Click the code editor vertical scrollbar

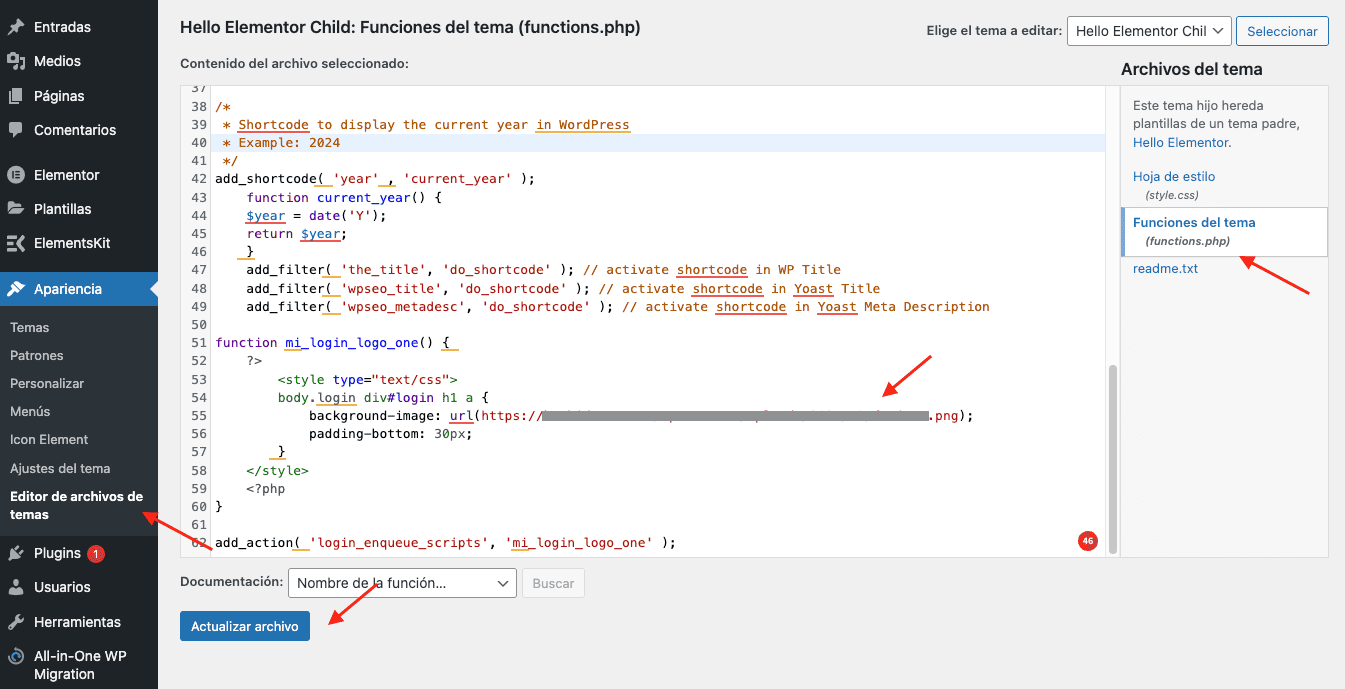(1112, 450)
